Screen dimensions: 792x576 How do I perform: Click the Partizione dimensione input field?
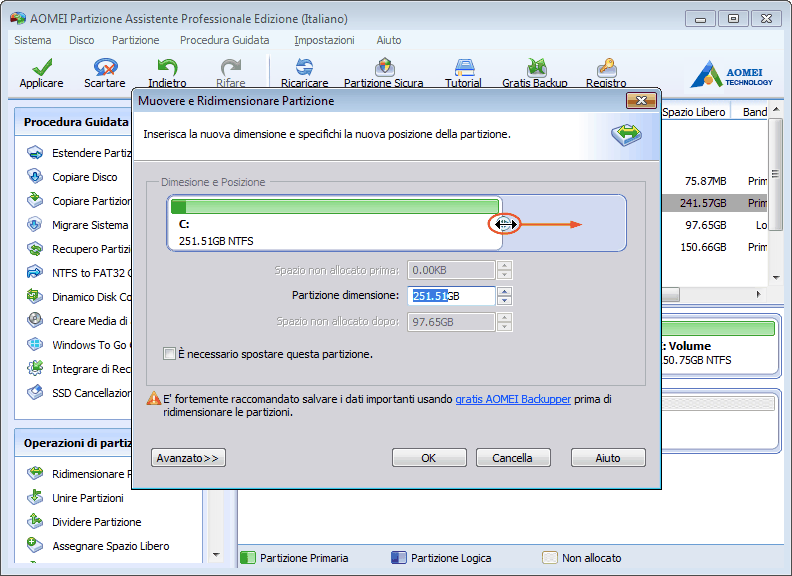pyautogui.click(x=451, y=296)
